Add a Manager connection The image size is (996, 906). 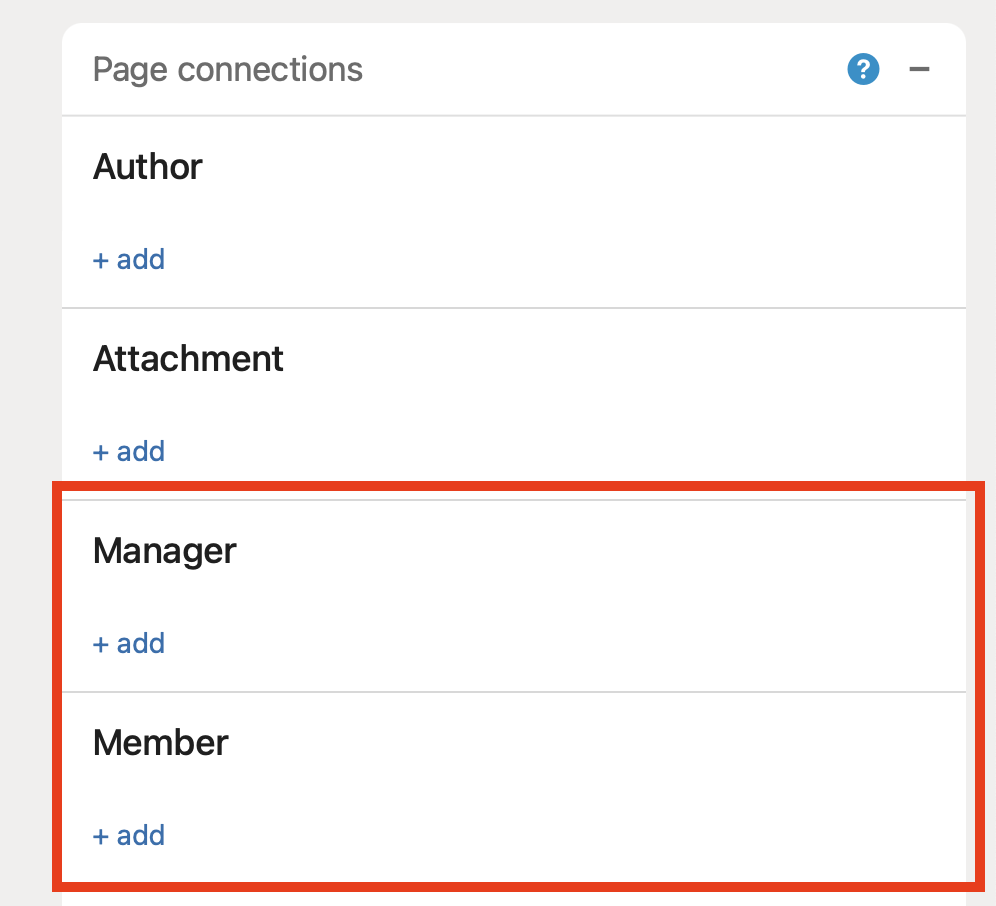click(x=129, y=644)
